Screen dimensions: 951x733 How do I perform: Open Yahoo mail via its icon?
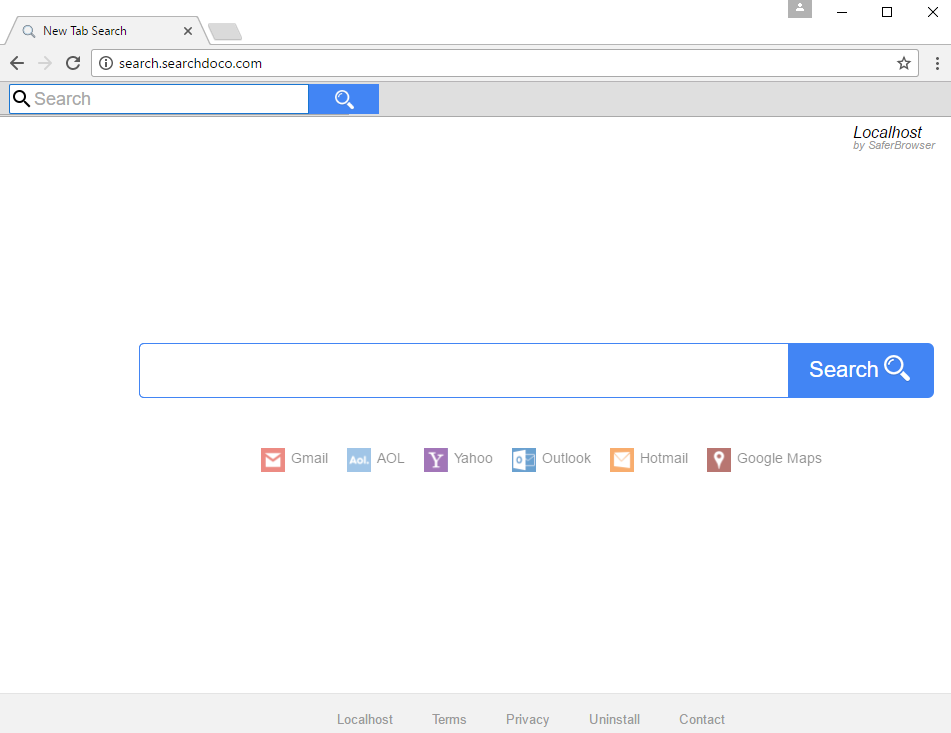click(x=436, y=459)
